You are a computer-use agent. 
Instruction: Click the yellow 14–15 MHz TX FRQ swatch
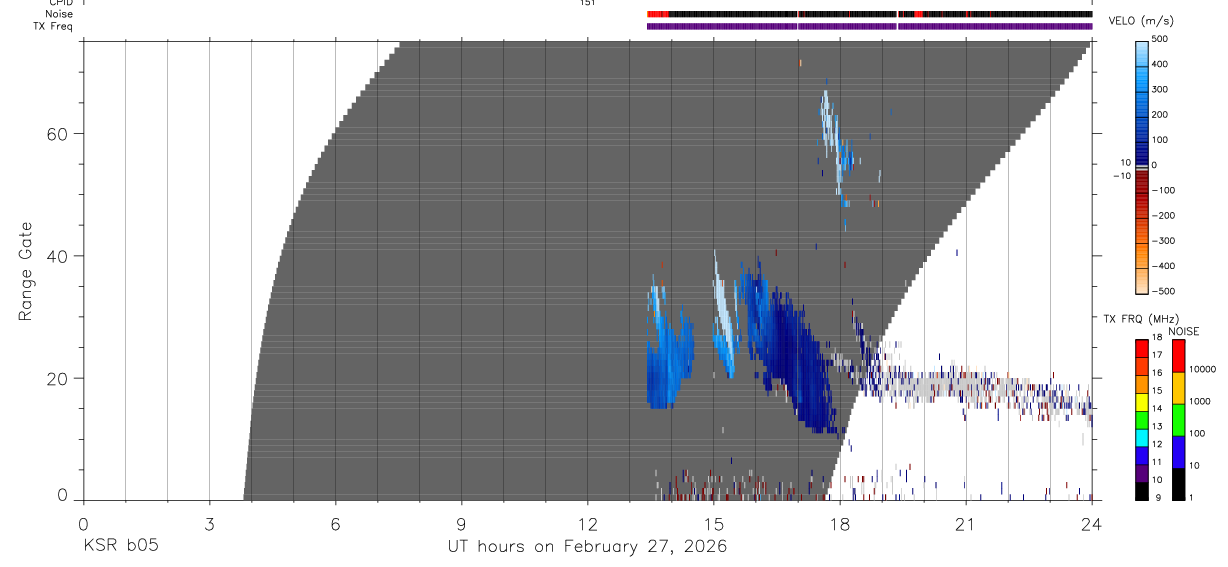(1142, 401)
